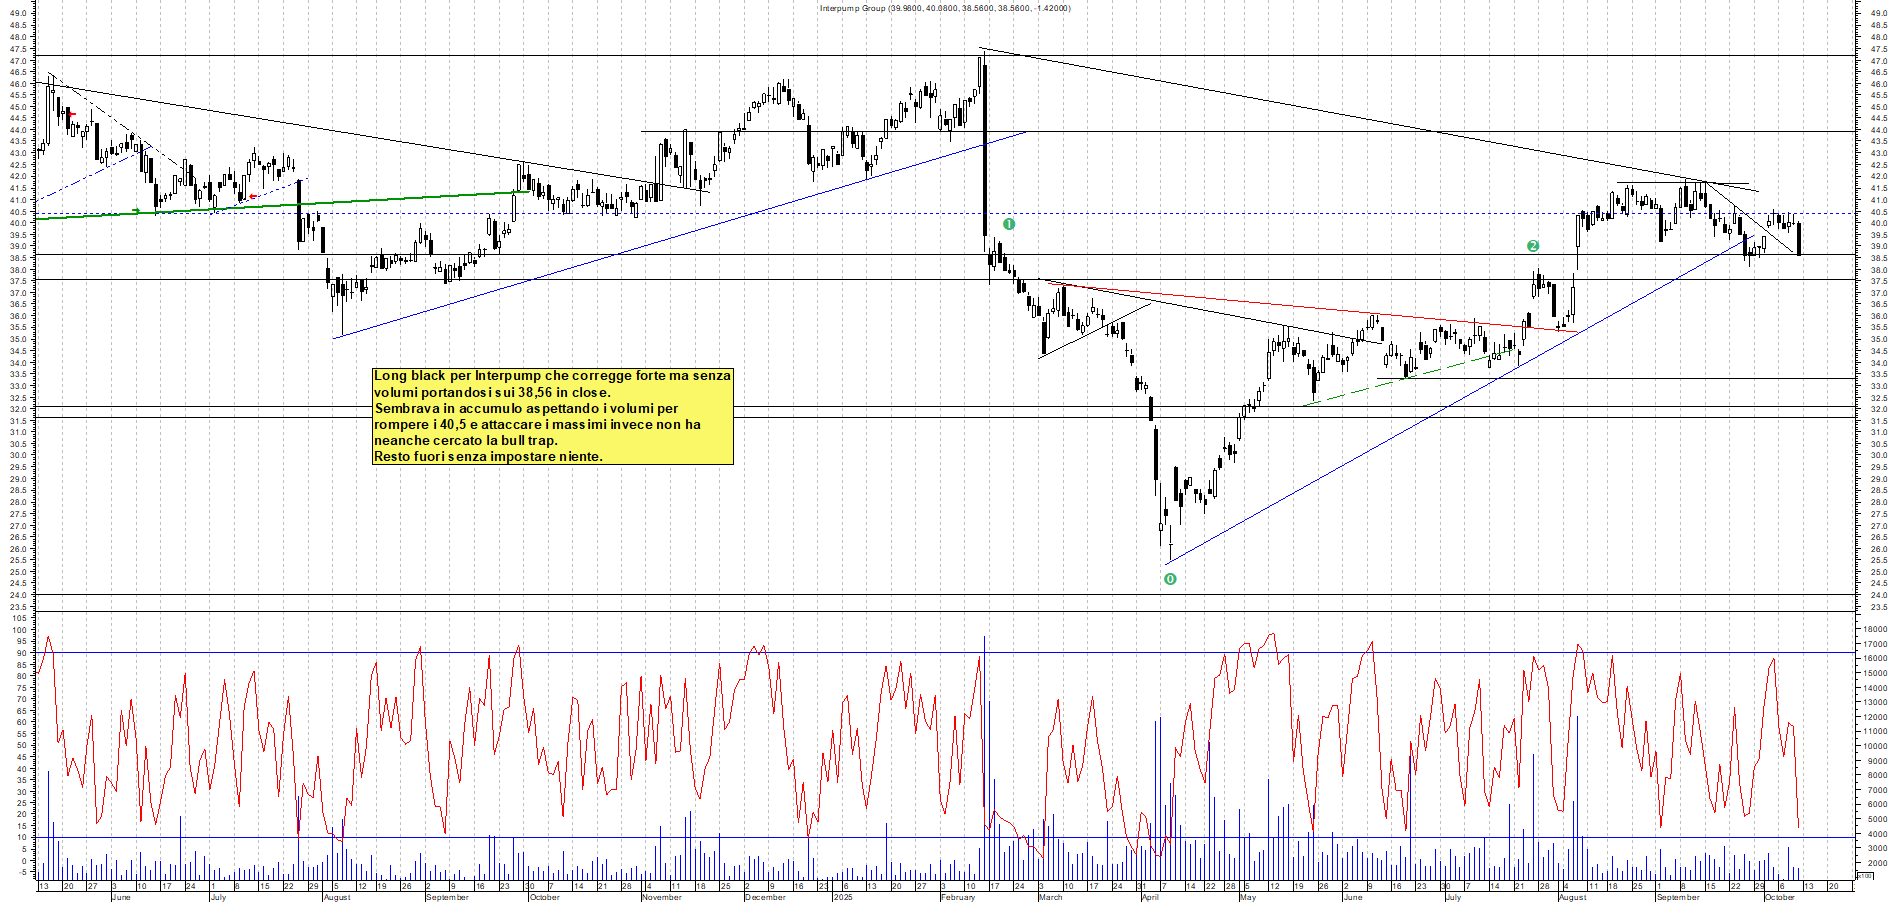1890x902 pixels.
Task: Click the November label on the time axis
Action: [661, 897]
